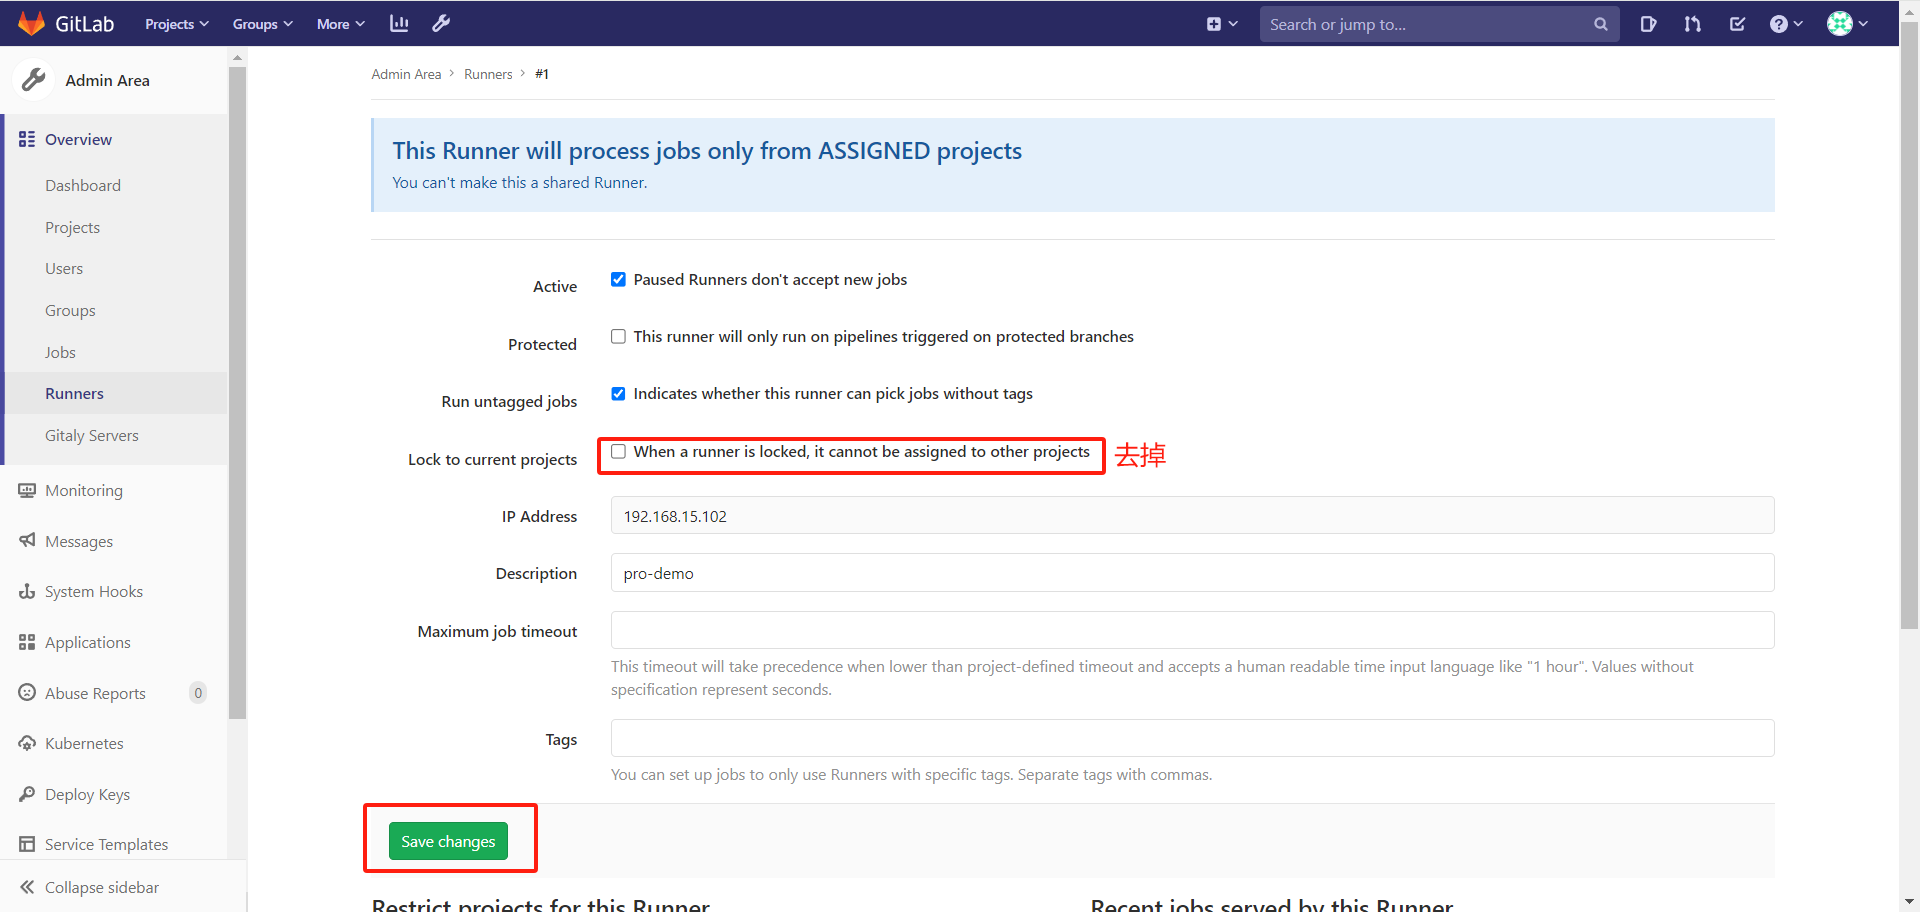Open the Admin Area wrench icon
The image size is (1920, 912).
point(440,23)
